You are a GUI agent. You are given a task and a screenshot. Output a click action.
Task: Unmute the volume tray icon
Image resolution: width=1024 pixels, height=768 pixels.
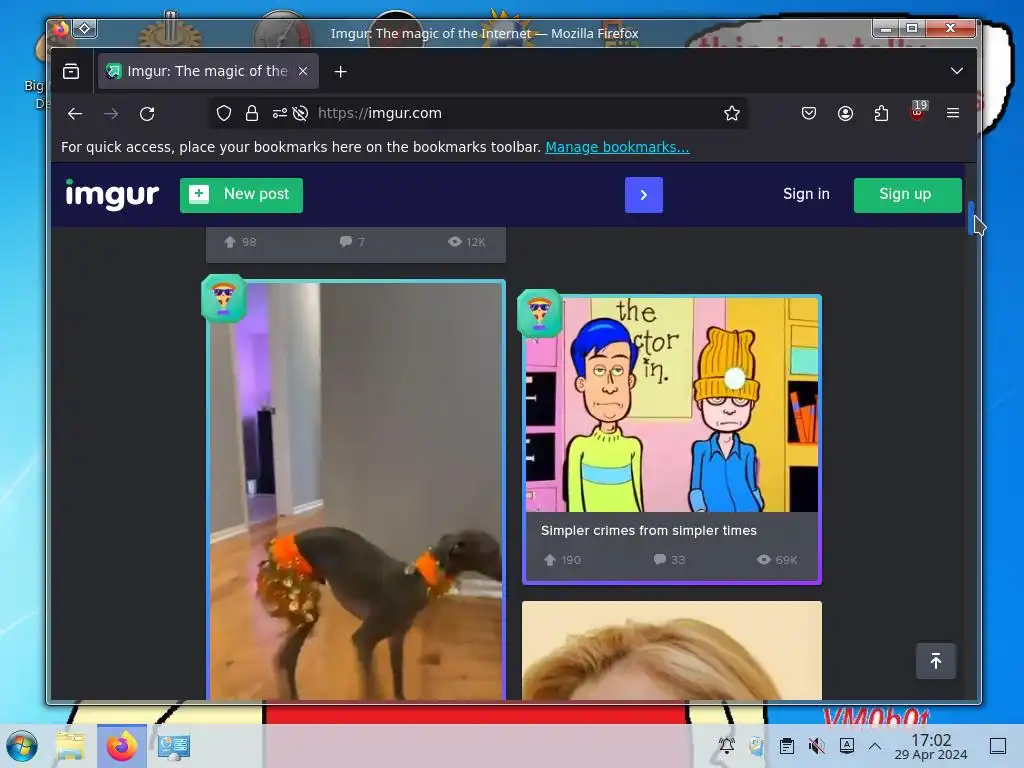tap(816, 746)
